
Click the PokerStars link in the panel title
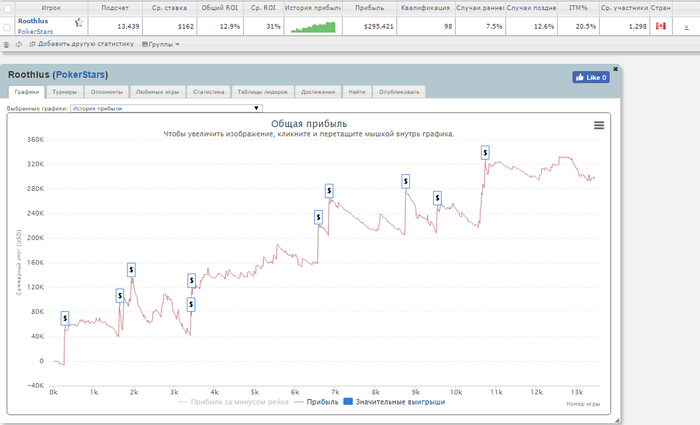(x=80, y=75)
